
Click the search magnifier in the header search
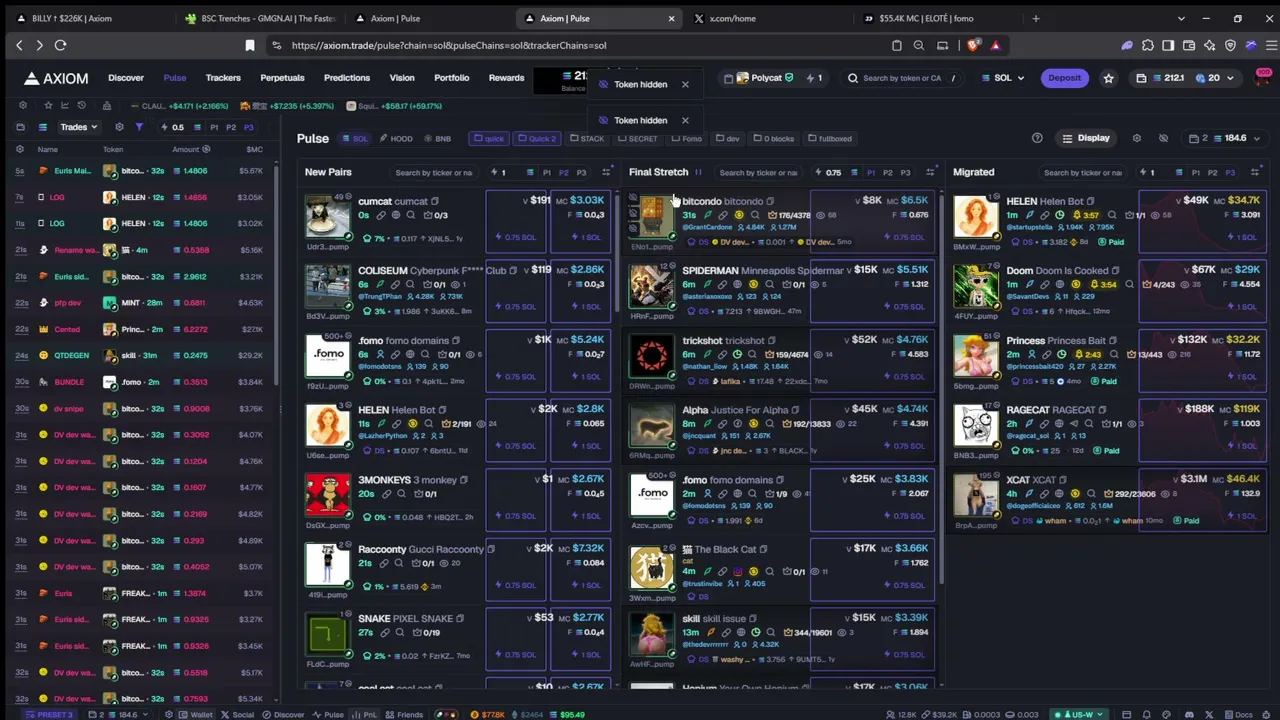[853, 78]
